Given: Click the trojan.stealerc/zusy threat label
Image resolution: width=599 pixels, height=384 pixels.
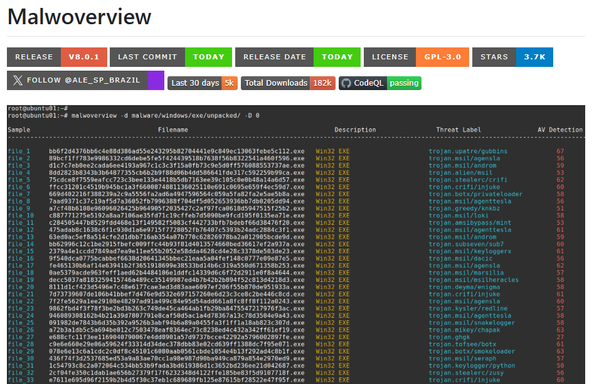Looking at the screenshot, I should 466,373.
